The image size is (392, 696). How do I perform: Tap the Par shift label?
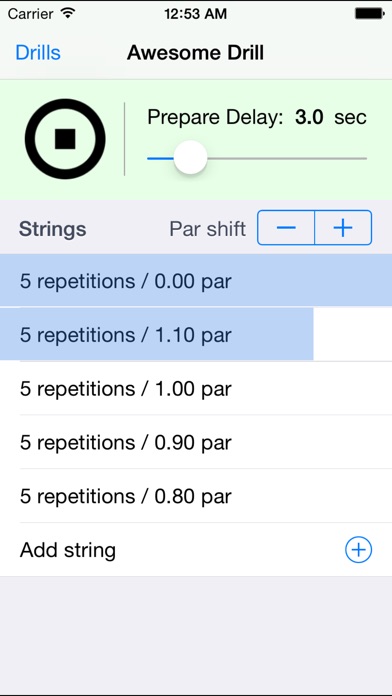pyautogui.click(x=208, y=229)
